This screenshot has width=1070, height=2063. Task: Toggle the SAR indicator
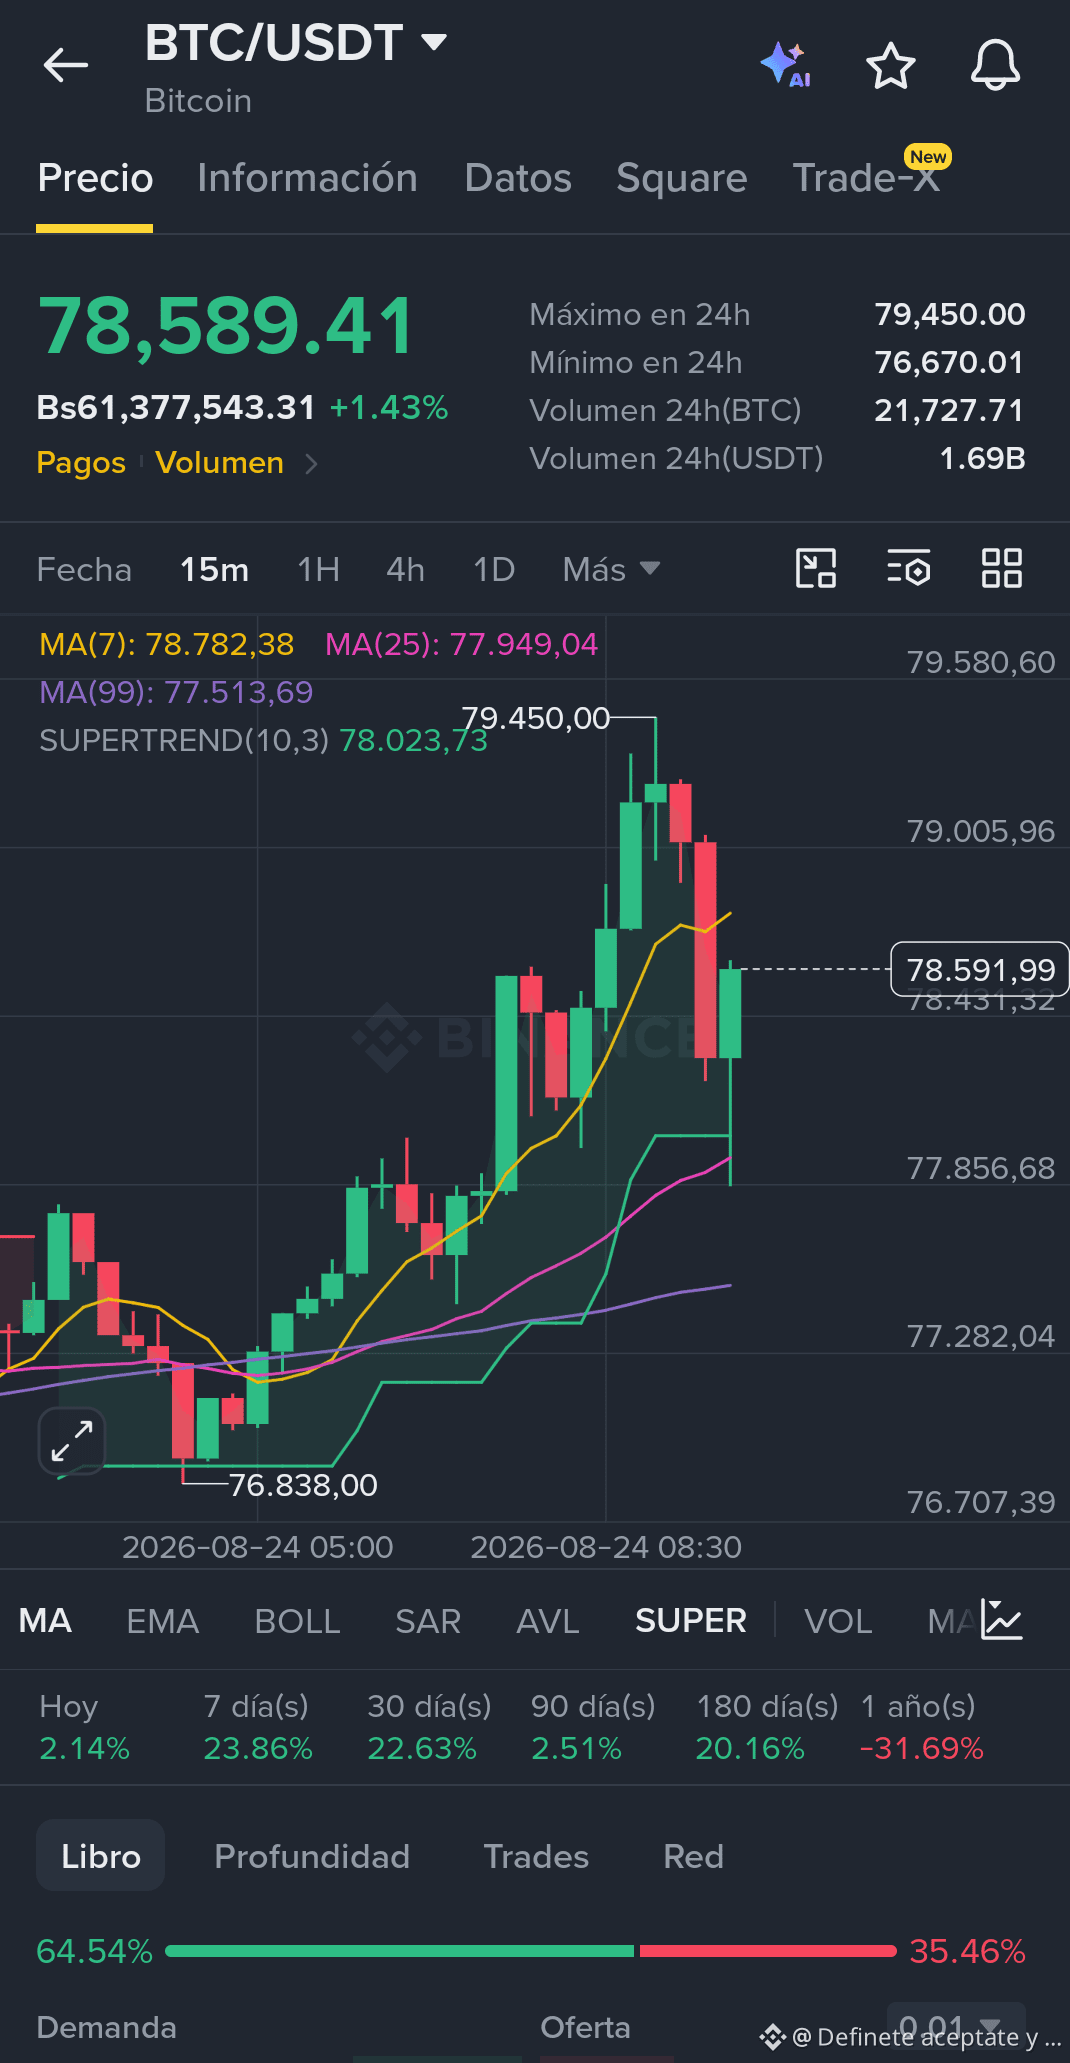tap(428, 1620)
